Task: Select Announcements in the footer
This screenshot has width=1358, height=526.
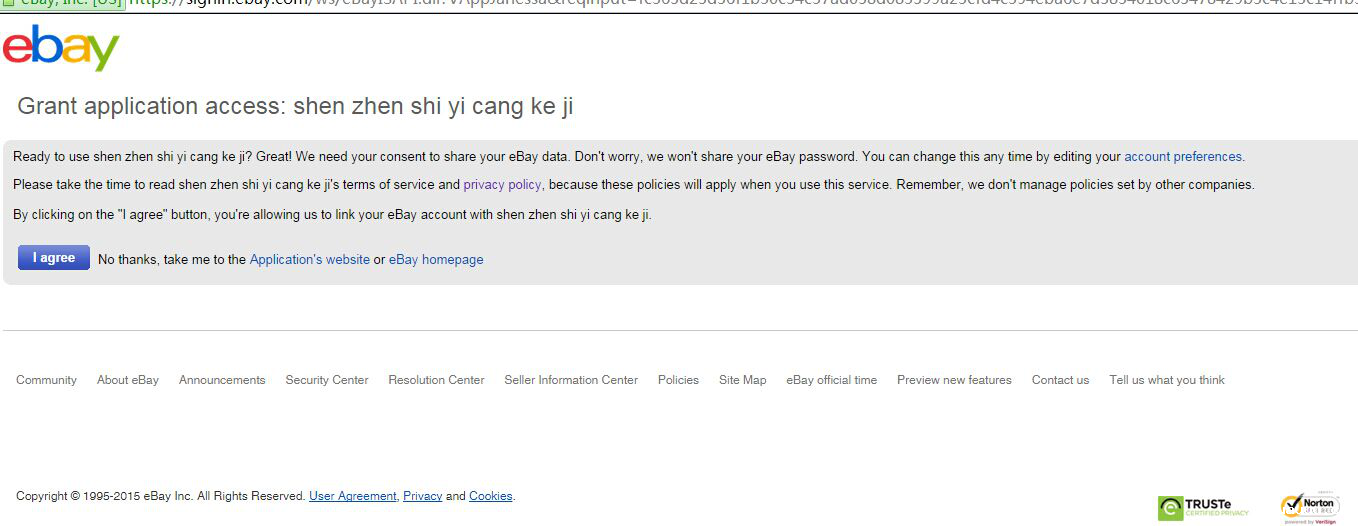Action: point(222,380)
